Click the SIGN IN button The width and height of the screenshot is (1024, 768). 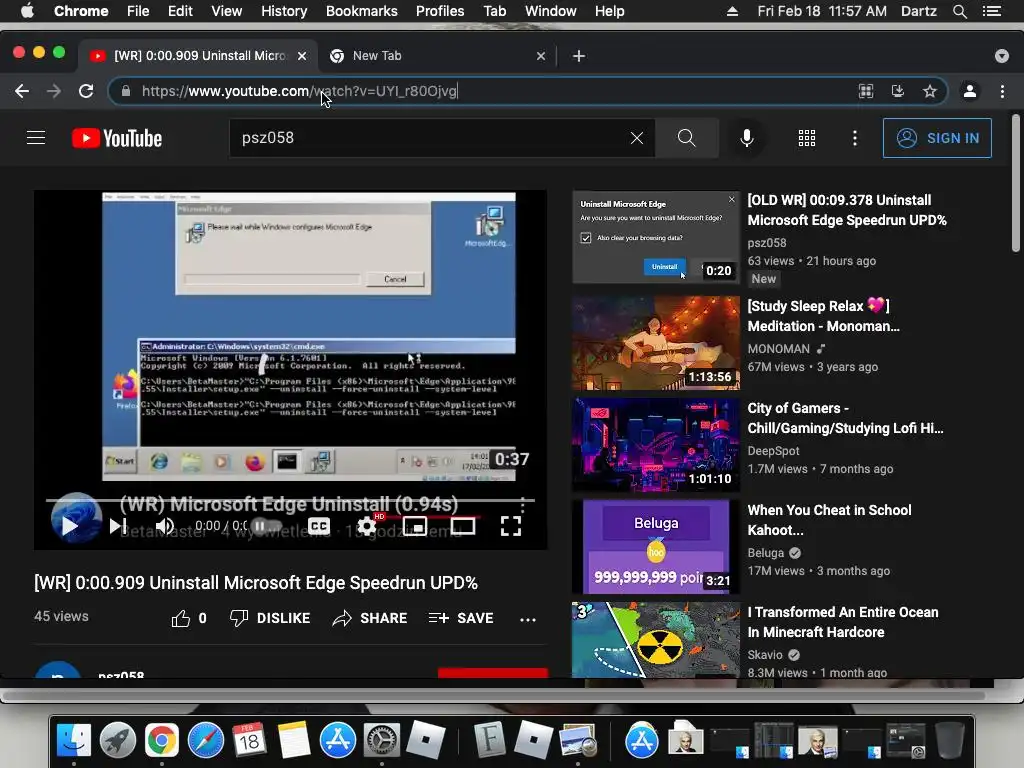(x=937, y=138)
